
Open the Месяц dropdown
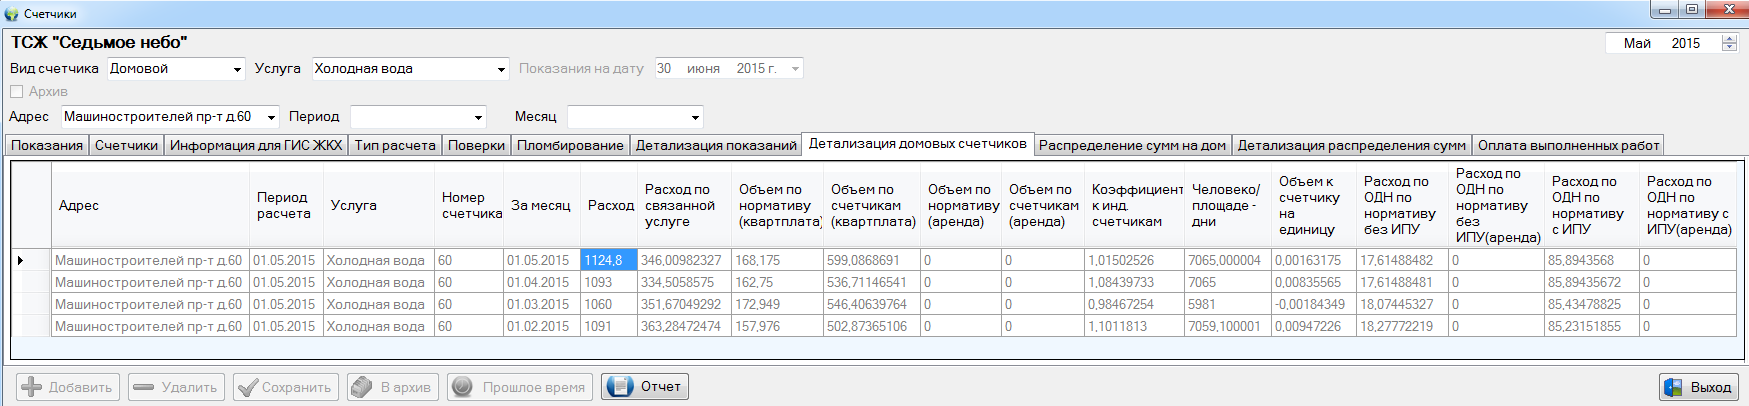(x=695, y=117)
